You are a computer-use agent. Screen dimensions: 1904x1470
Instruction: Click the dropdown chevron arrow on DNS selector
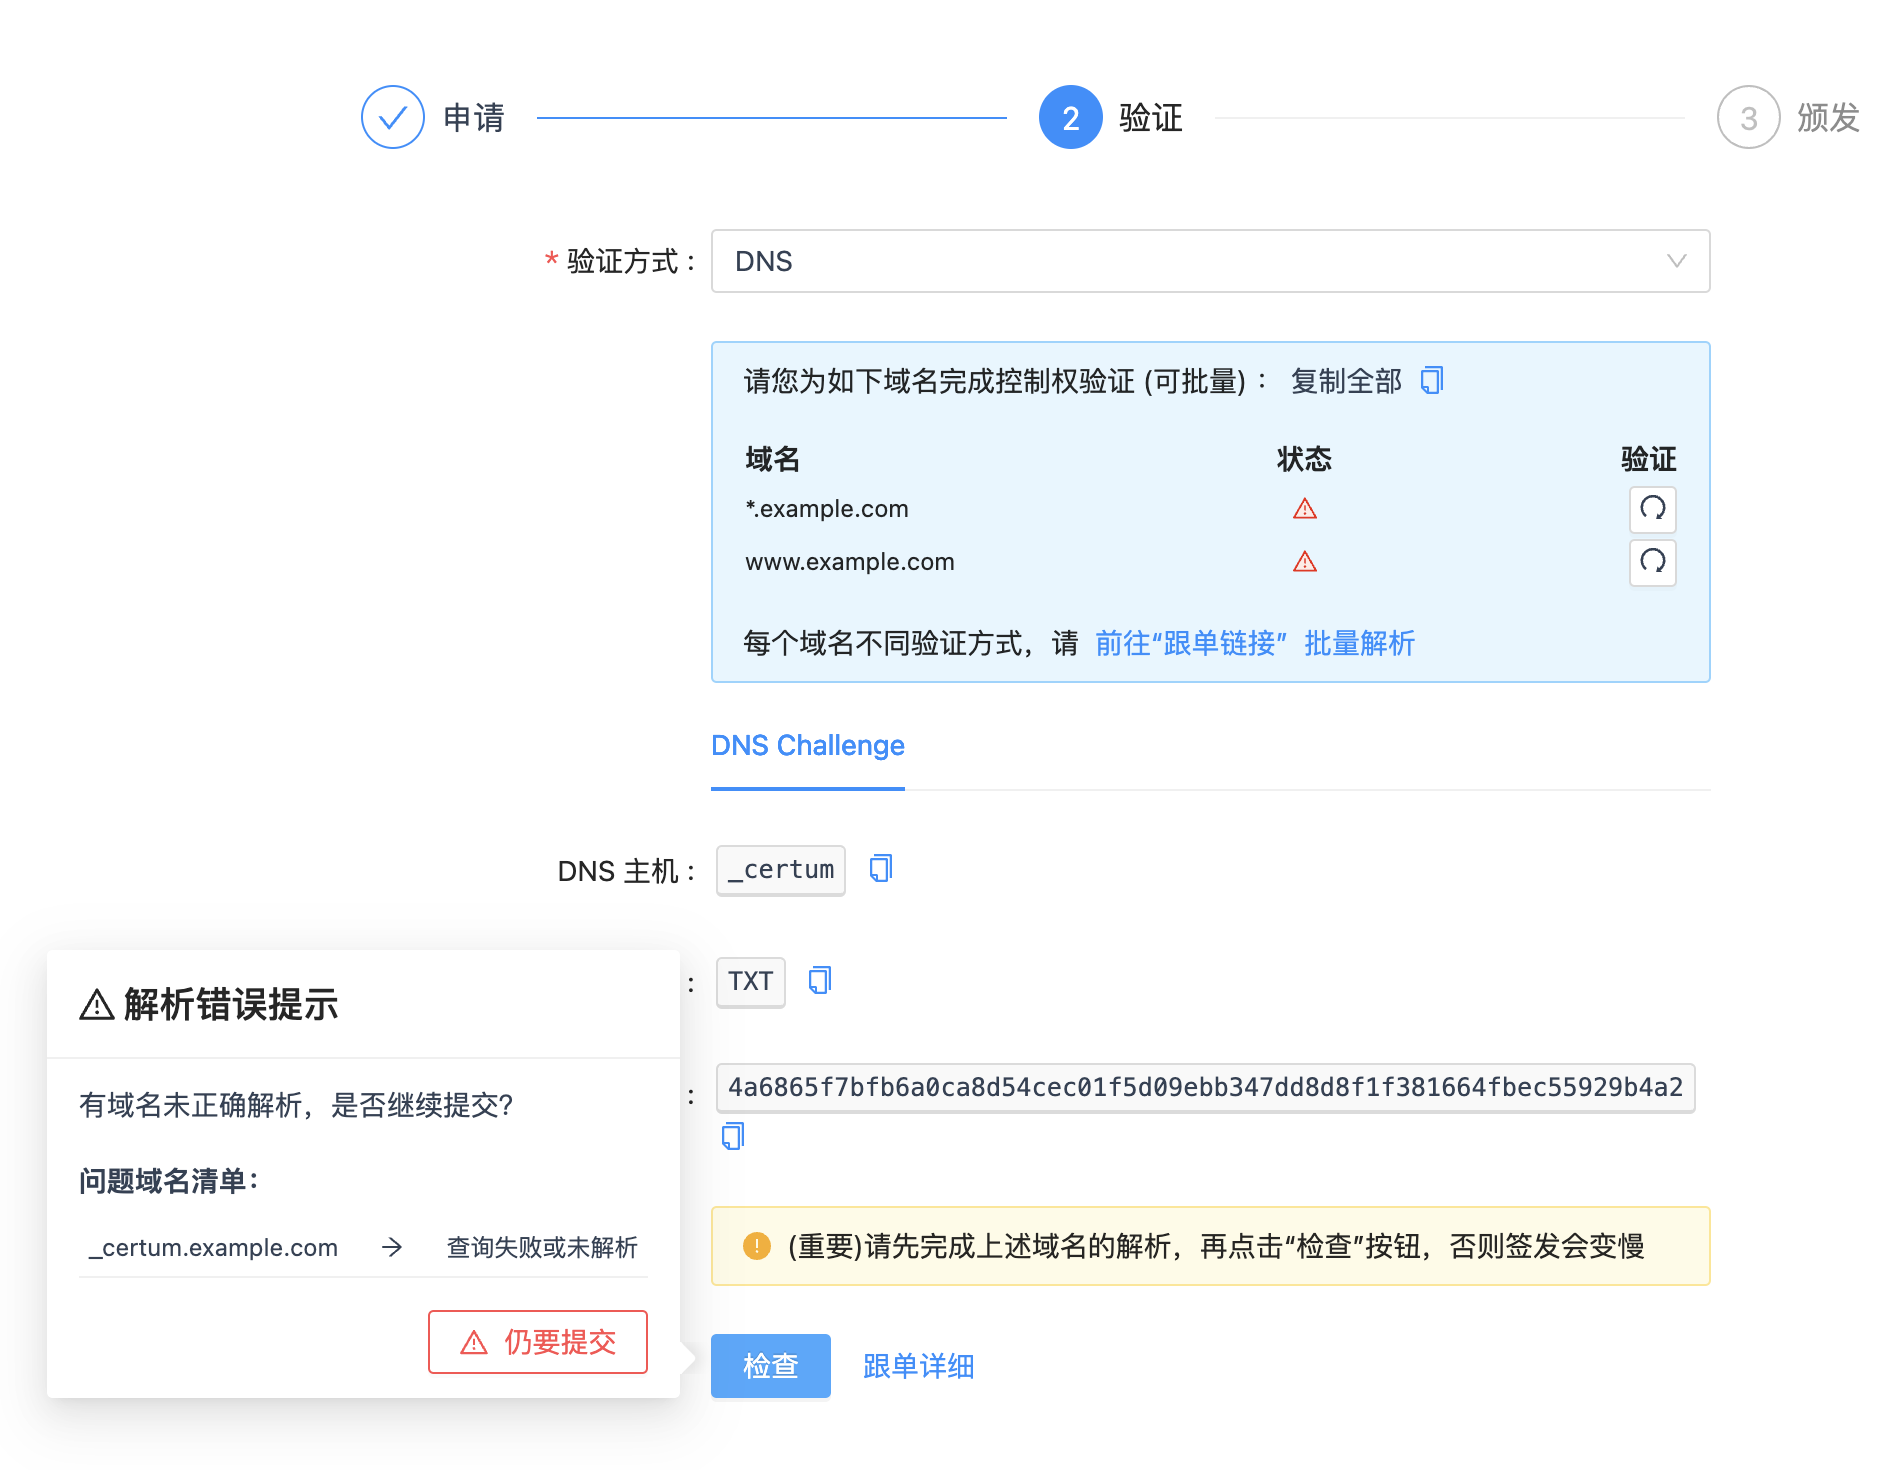click(x=1676, y=261)
